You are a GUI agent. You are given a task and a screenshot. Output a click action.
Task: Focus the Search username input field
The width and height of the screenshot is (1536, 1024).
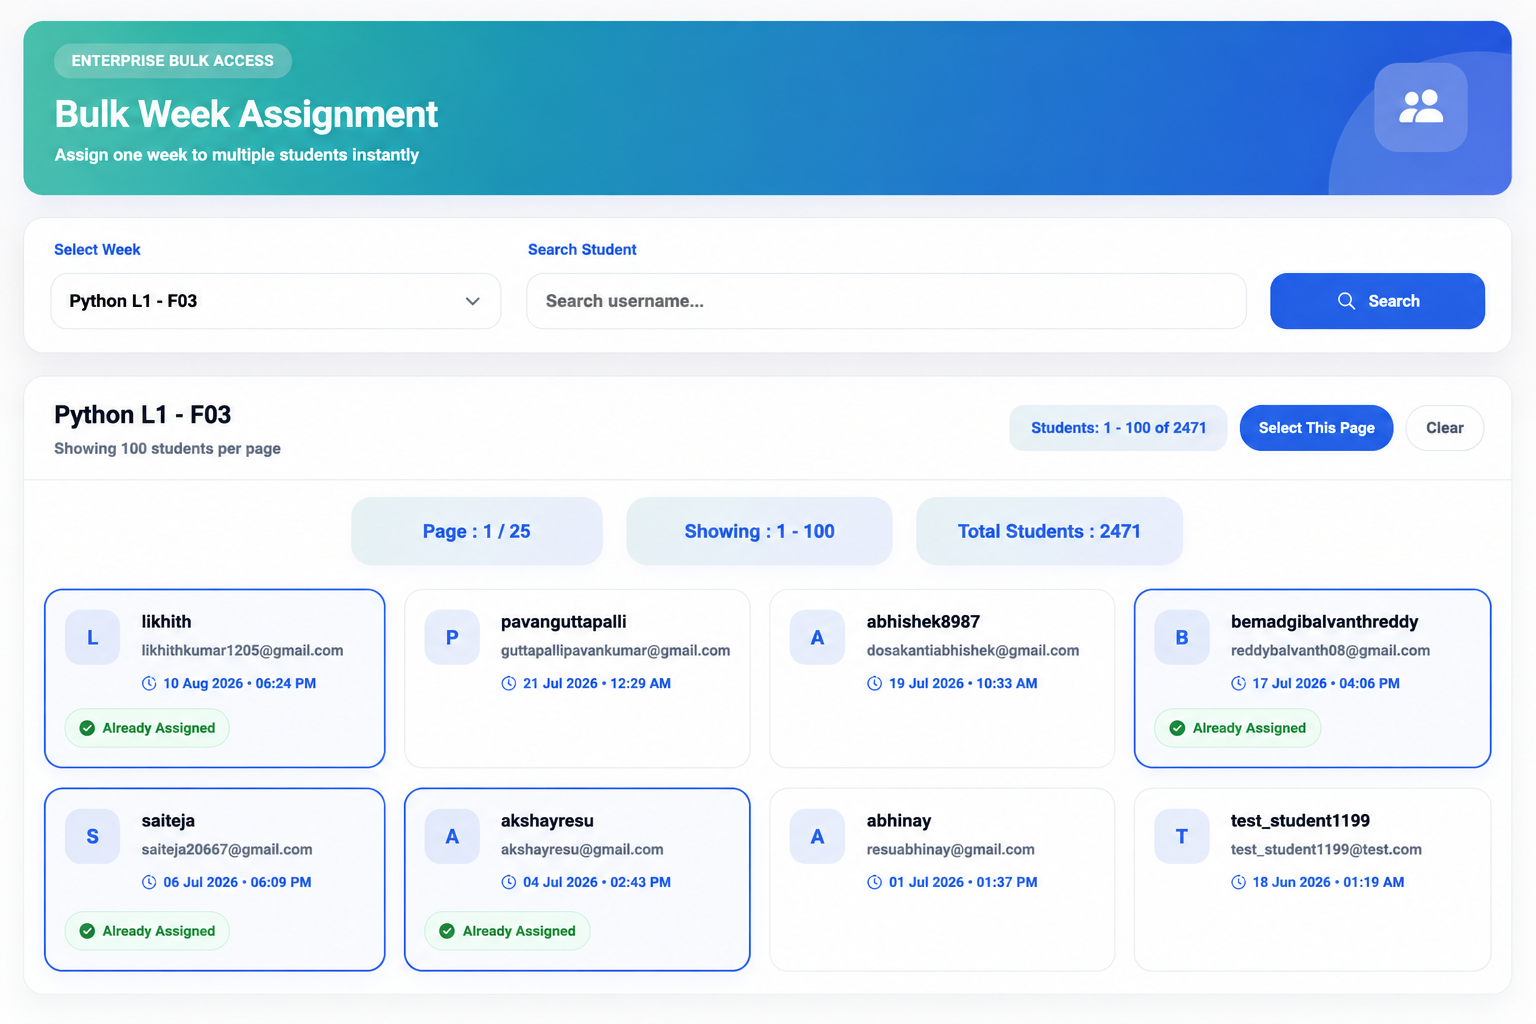pyautogui.click(x=886, y=301)
